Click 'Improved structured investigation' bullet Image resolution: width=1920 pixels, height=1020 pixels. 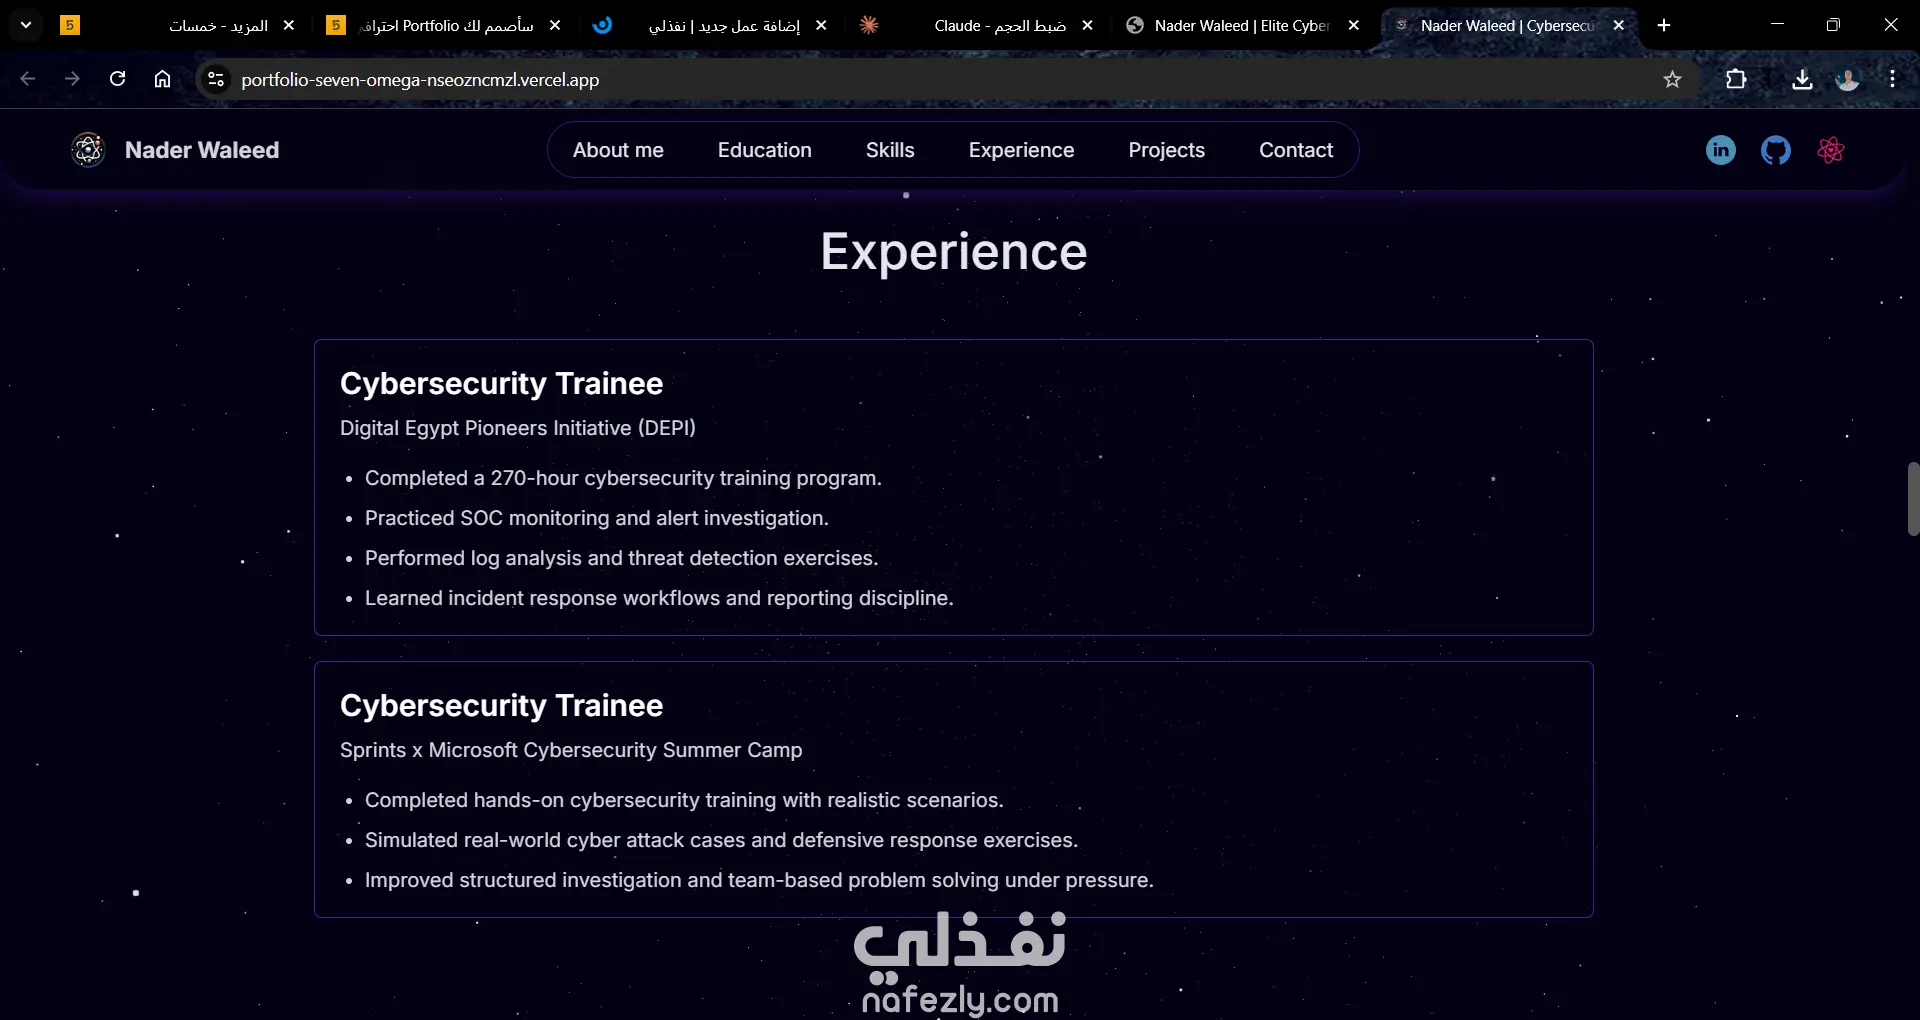(x=759, y=880)
